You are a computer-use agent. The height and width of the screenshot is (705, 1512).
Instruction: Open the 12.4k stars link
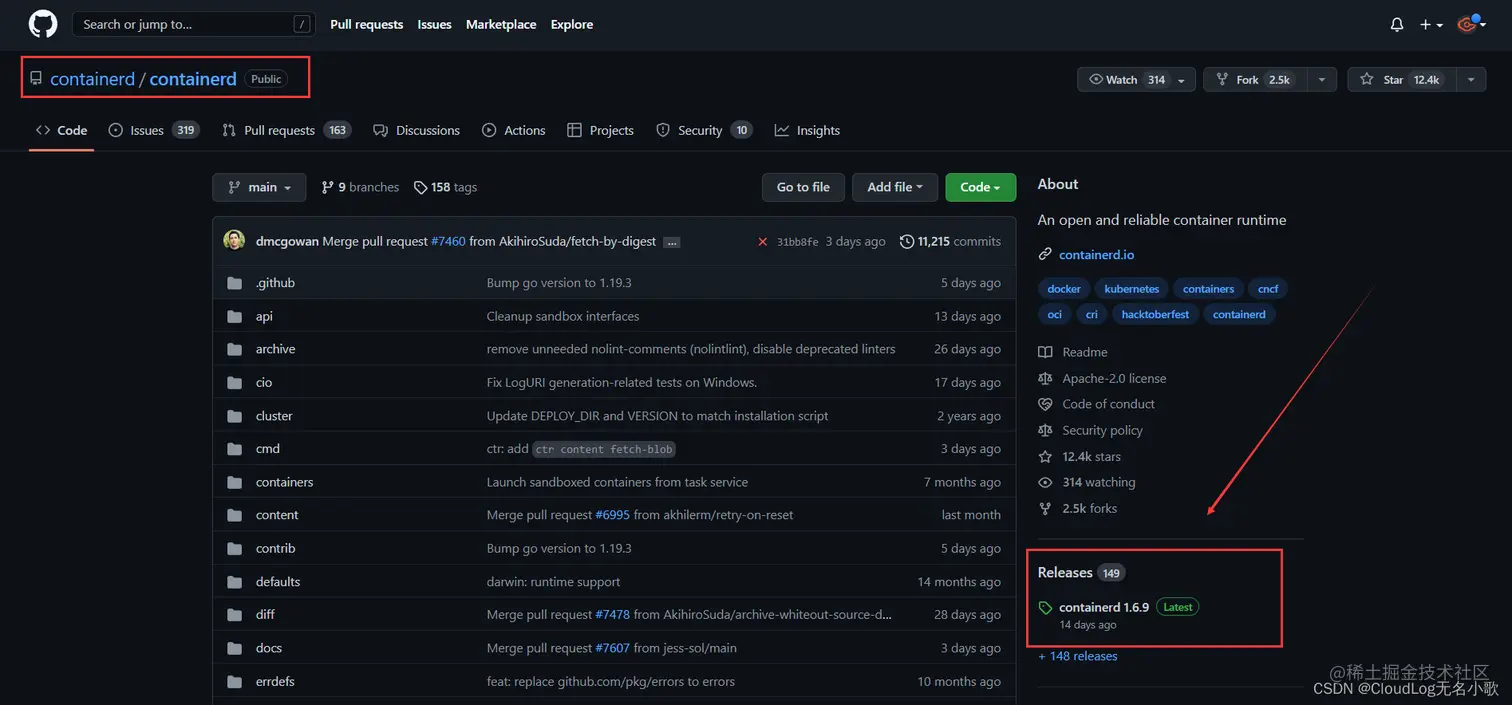pyautogui.click(x=1079, y=456)
